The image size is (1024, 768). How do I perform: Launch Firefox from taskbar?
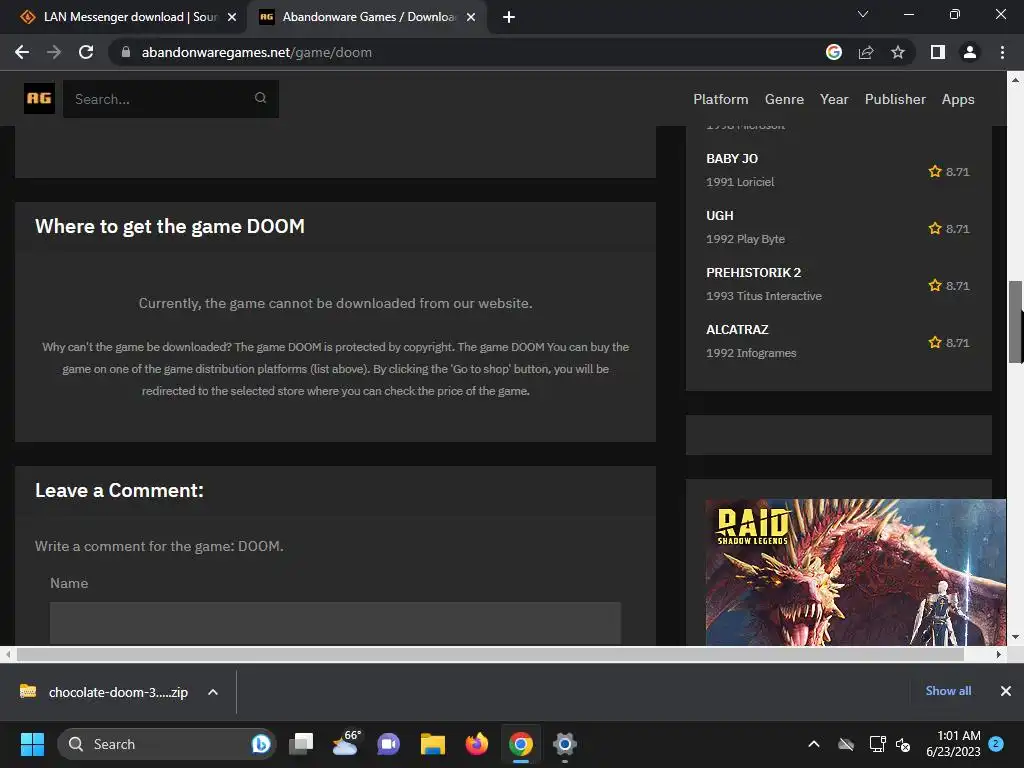[x=477, y=744]
